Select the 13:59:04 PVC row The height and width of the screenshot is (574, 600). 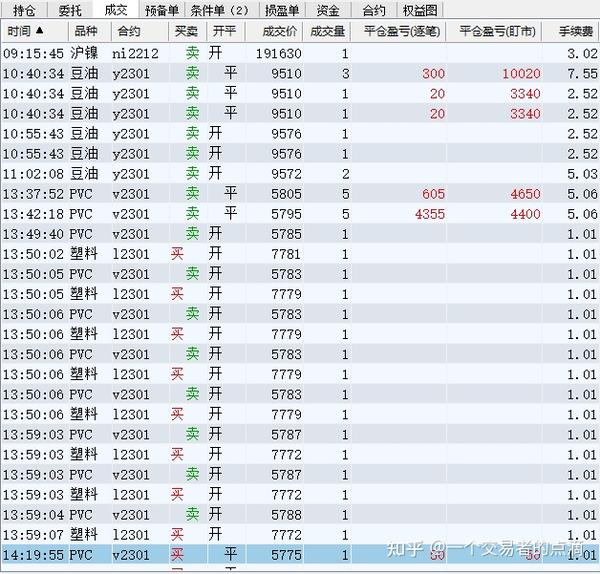click(300, 515)
